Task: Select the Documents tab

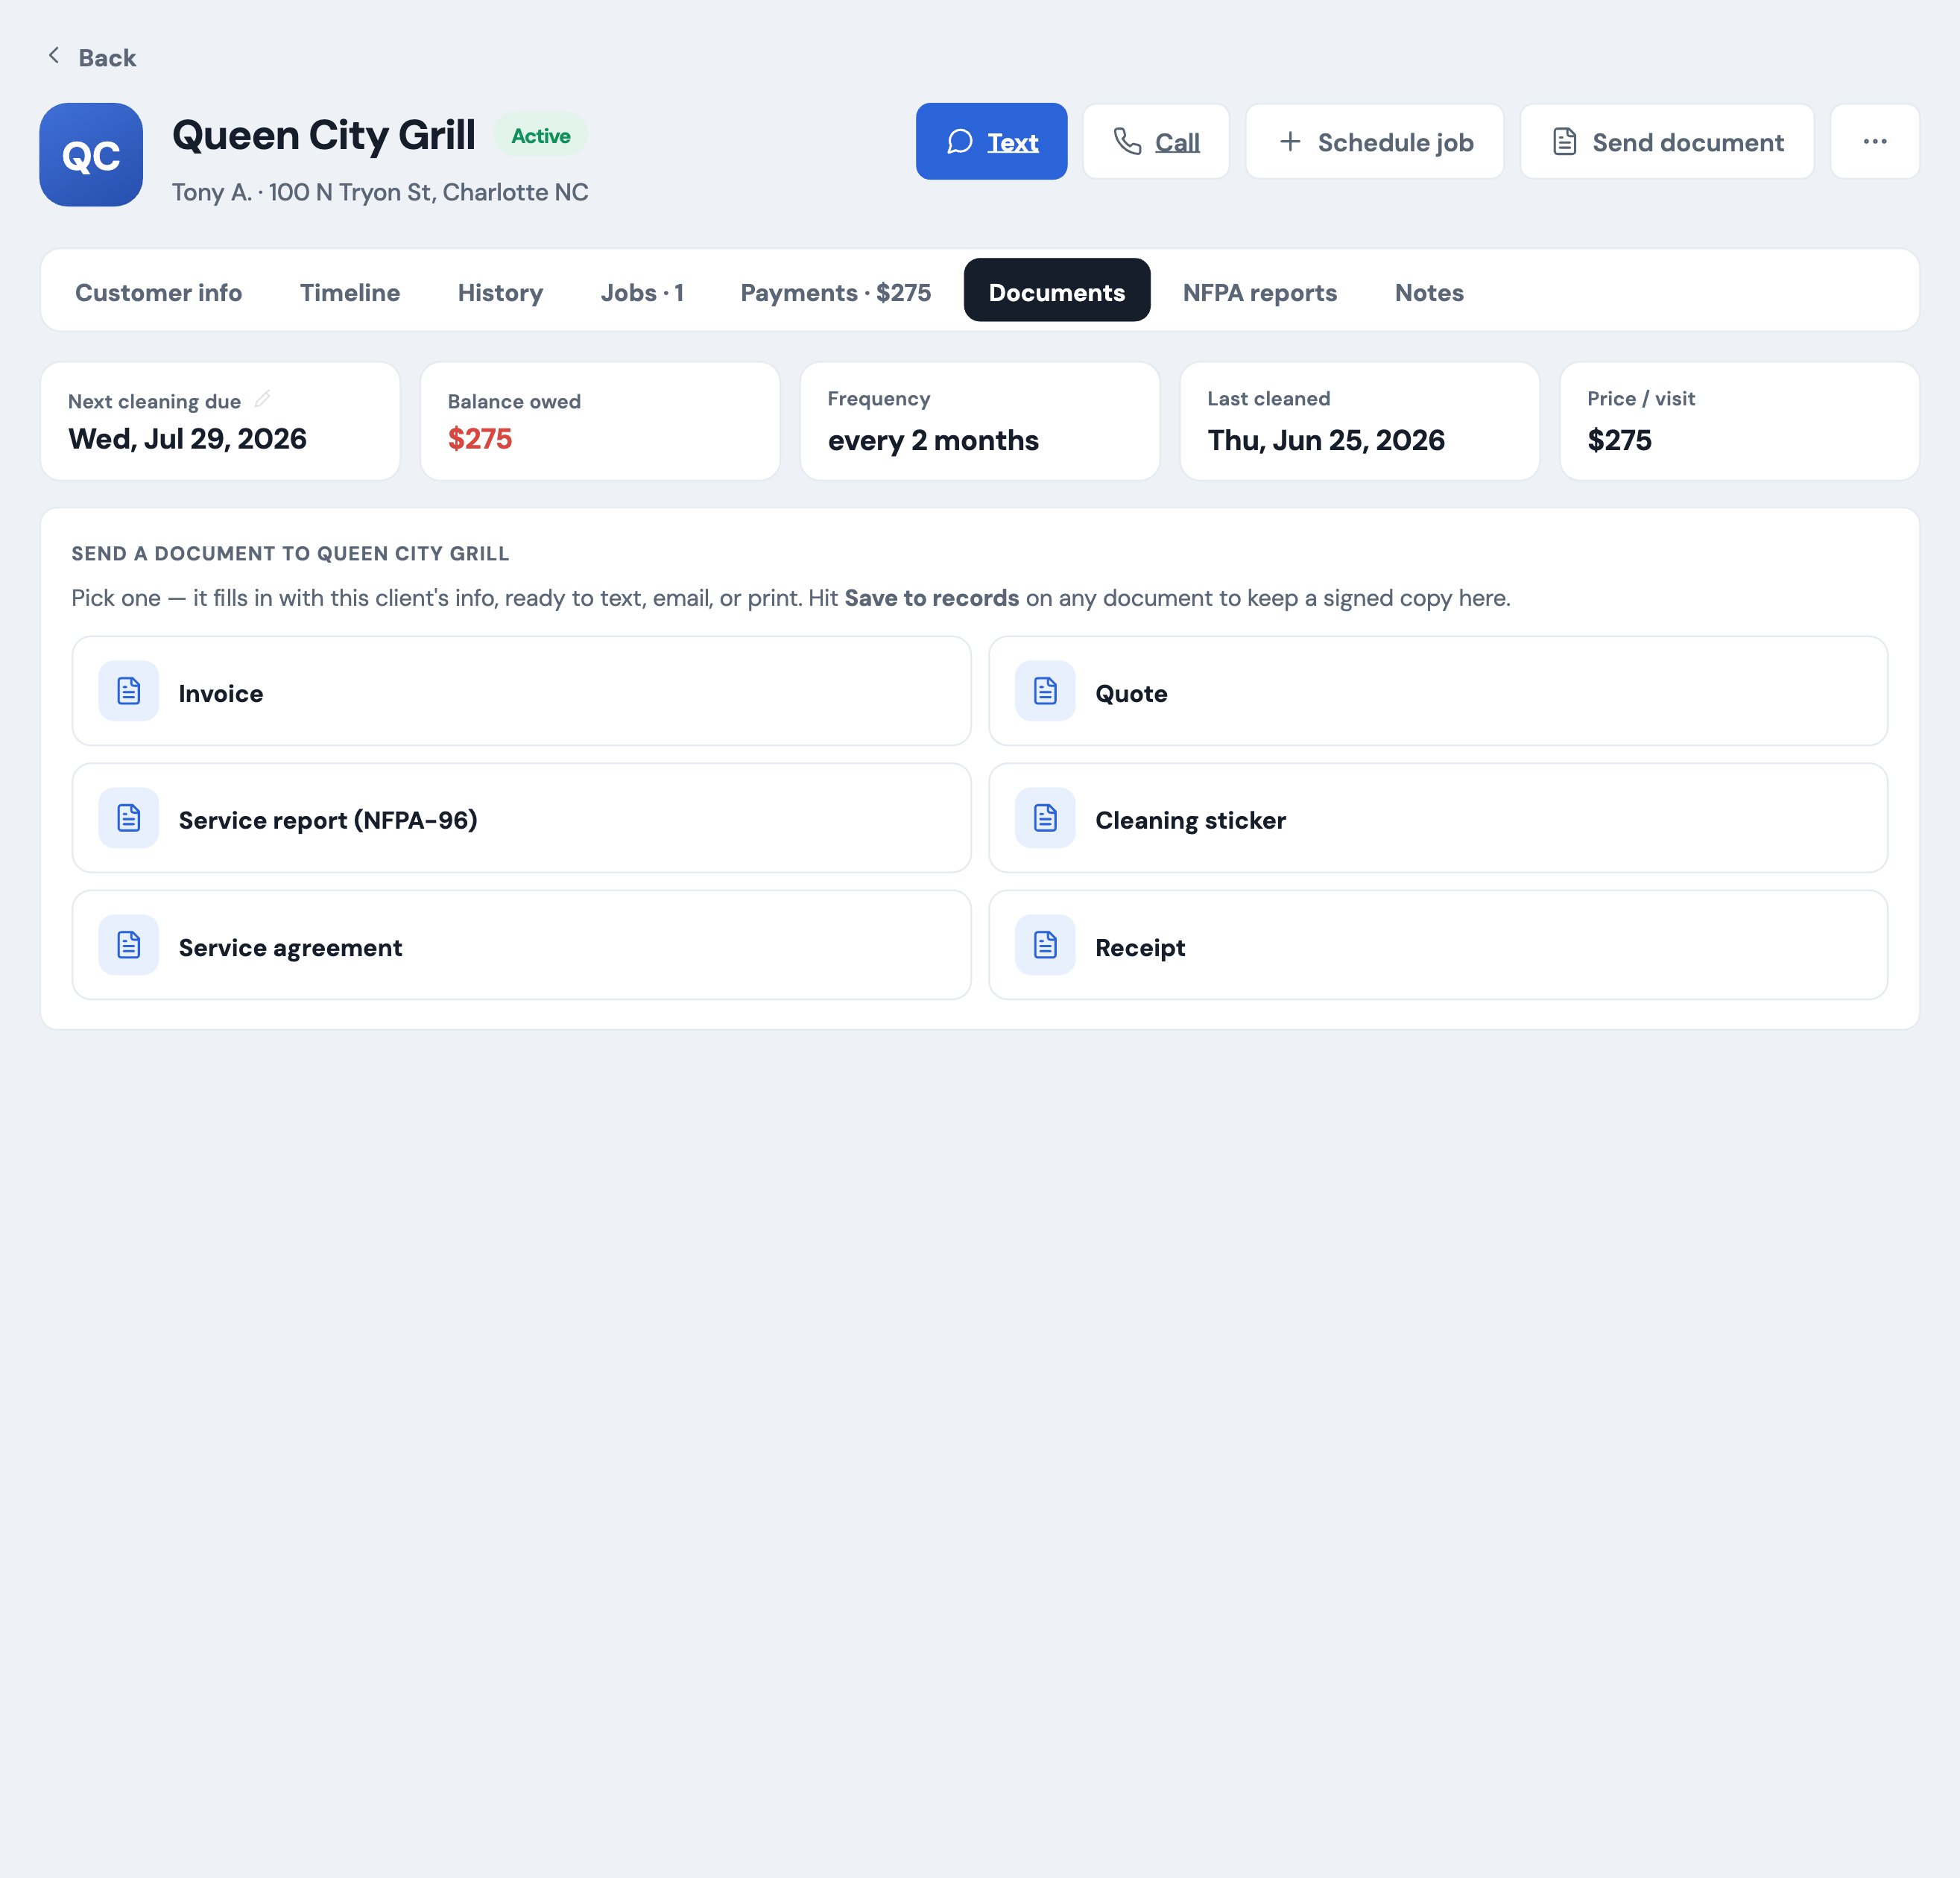Action: [1057, 290]
